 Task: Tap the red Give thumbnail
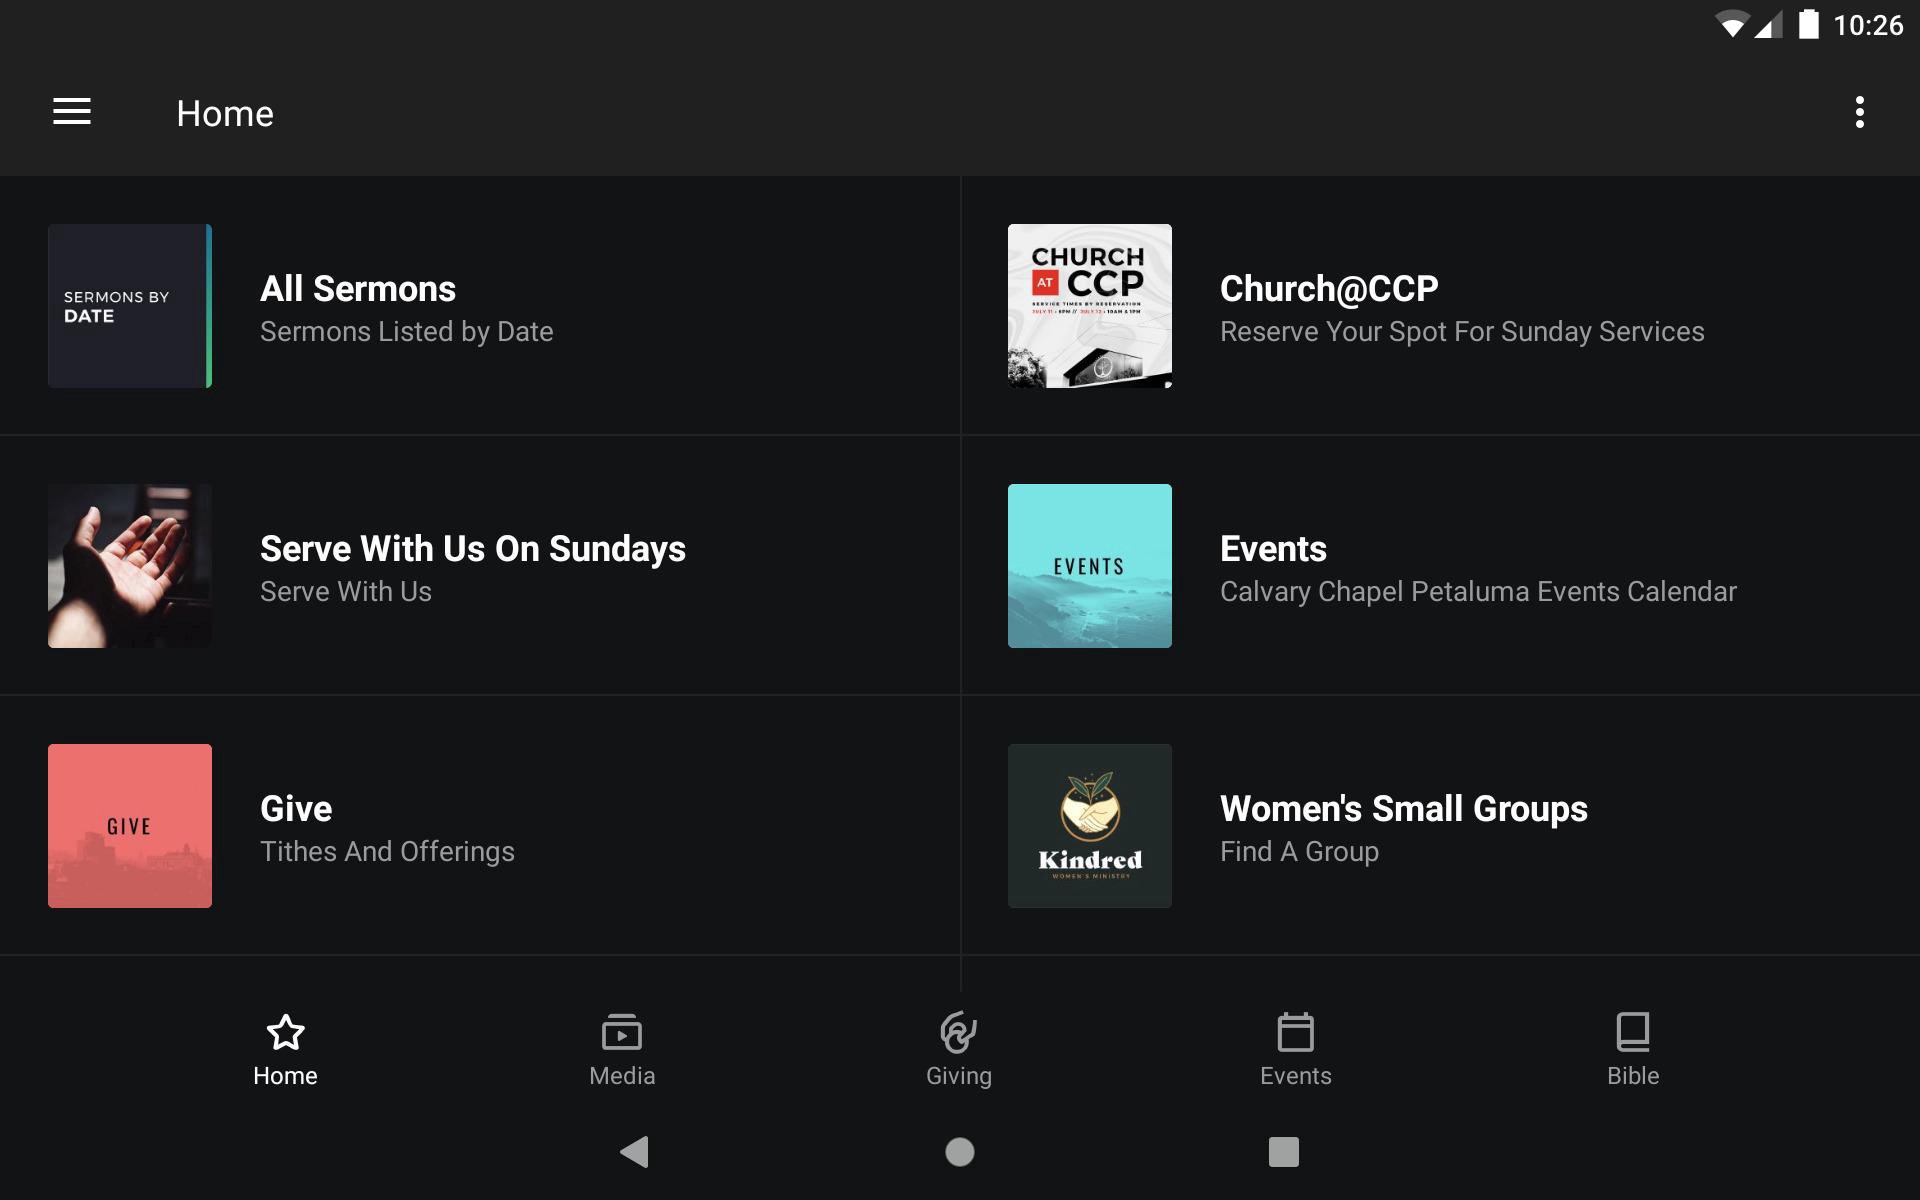point(130,826)
